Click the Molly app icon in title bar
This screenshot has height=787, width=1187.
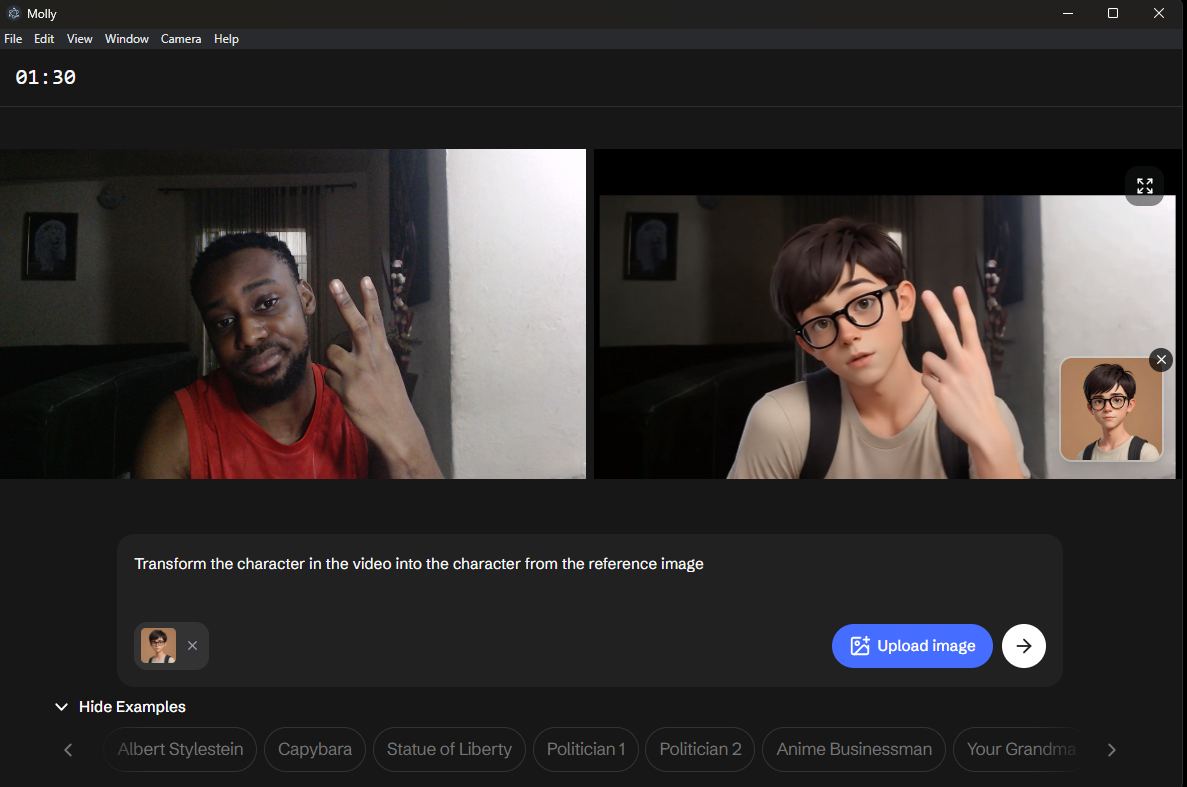(13, 14)
